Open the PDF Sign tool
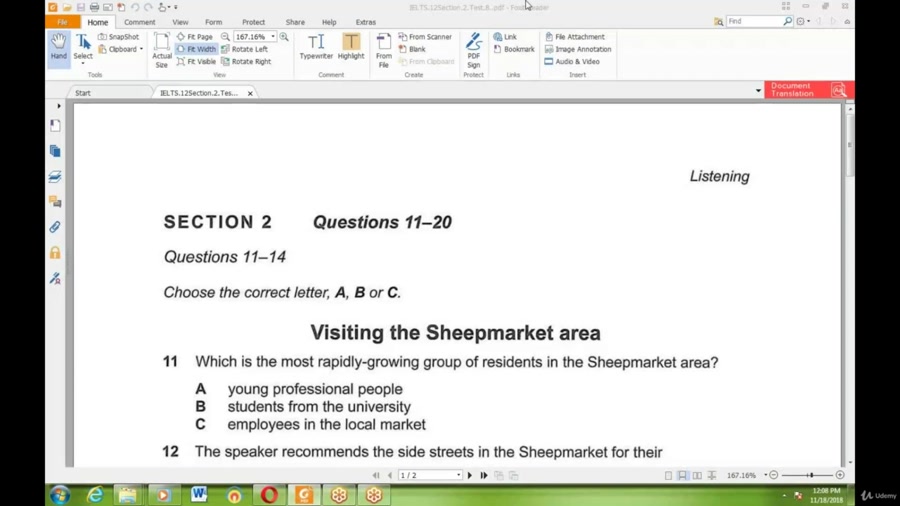 473,50
